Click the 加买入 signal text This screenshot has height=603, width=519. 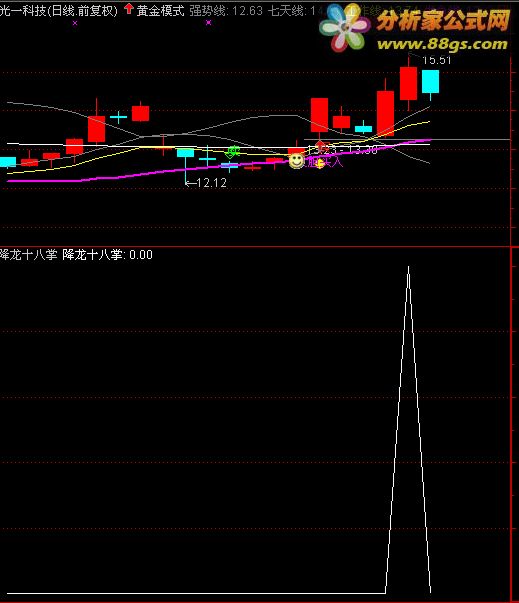(325, 162)
